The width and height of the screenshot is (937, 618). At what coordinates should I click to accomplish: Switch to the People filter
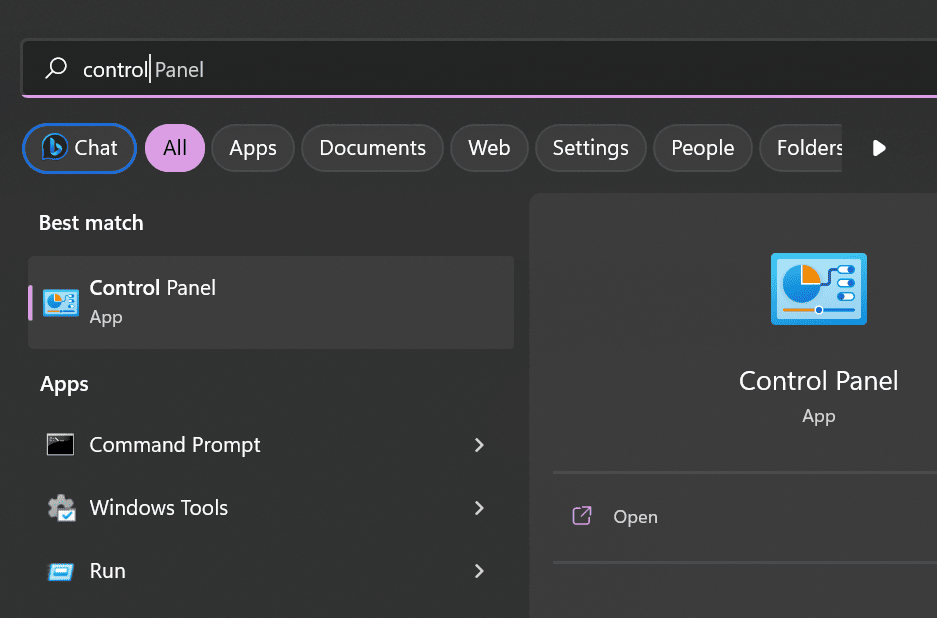click(x=702, y=148)
